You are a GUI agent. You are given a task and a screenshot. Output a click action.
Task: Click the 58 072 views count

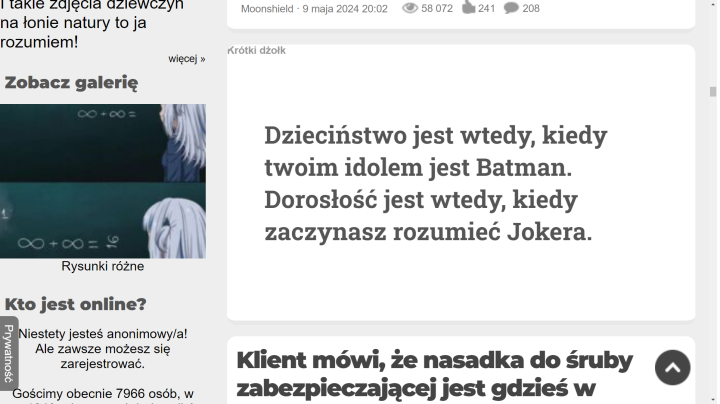click(437, 9)
